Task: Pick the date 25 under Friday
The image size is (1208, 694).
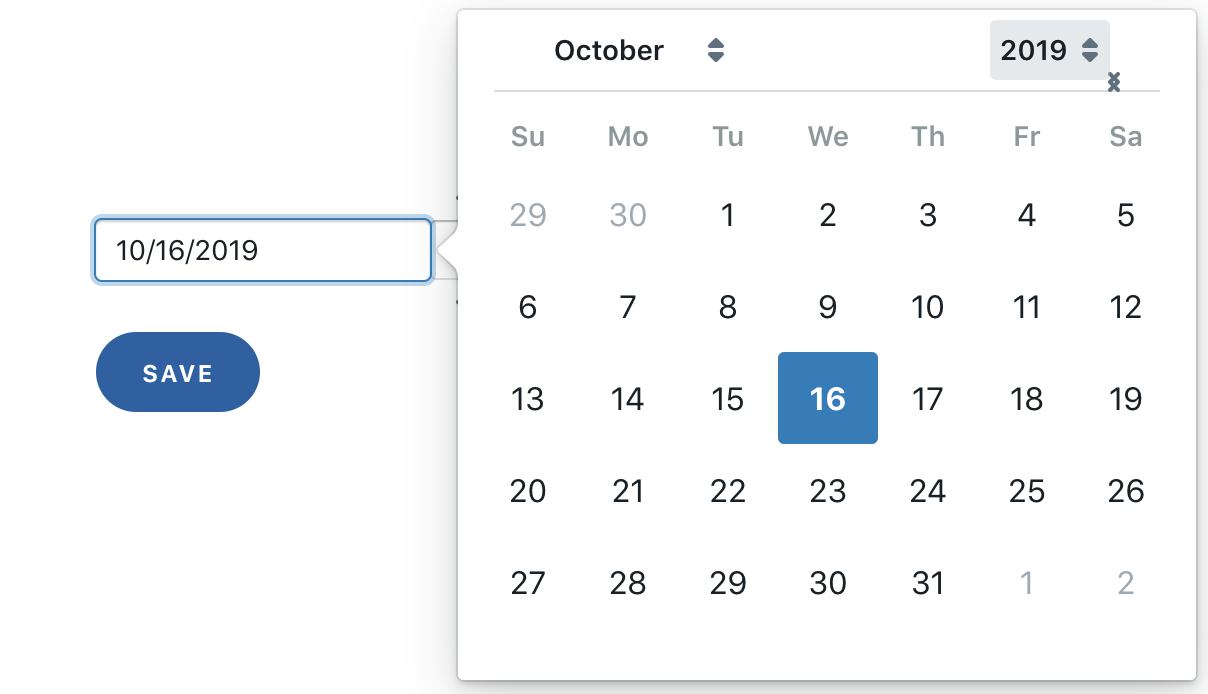Action: point(1026,490)
